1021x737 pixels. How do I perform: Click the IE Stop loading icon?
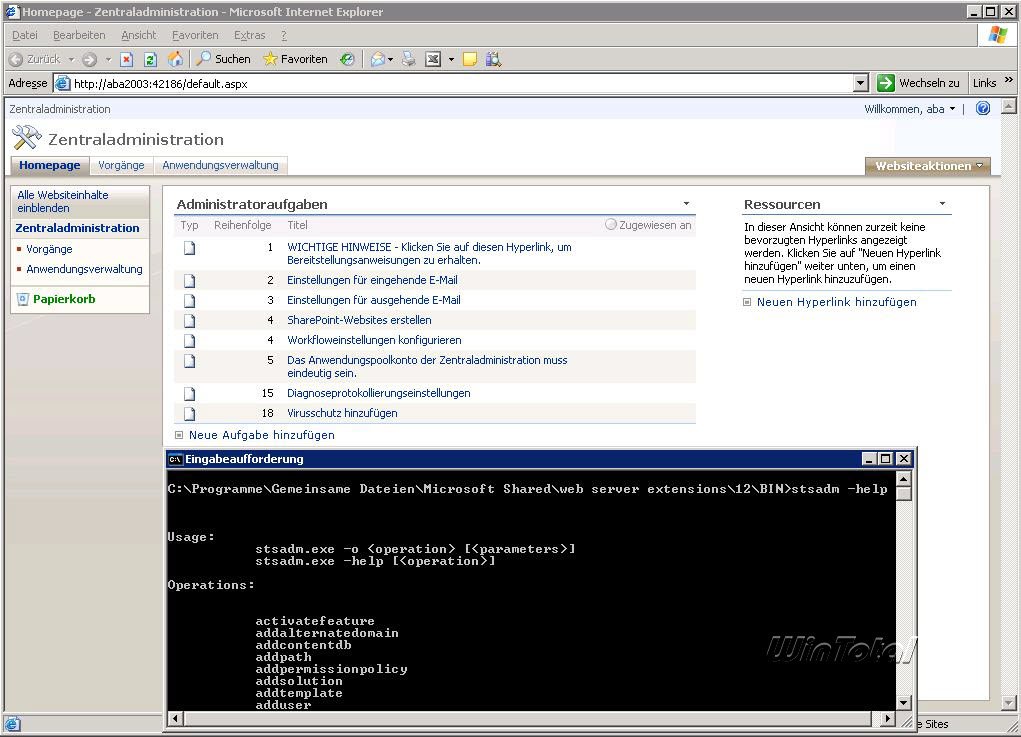tap(127, 60)
